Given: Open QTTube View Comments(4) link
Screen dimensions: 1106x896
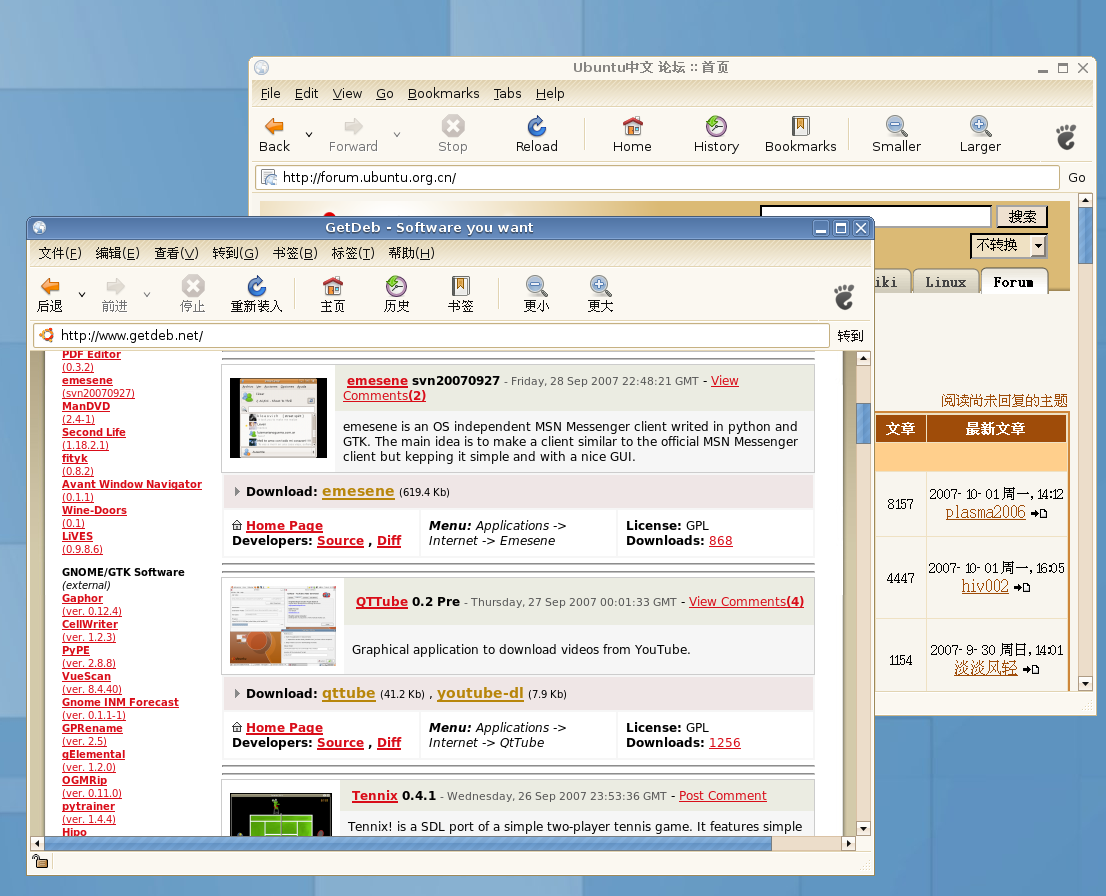Looking at the screenshot, I should (746, 602).
